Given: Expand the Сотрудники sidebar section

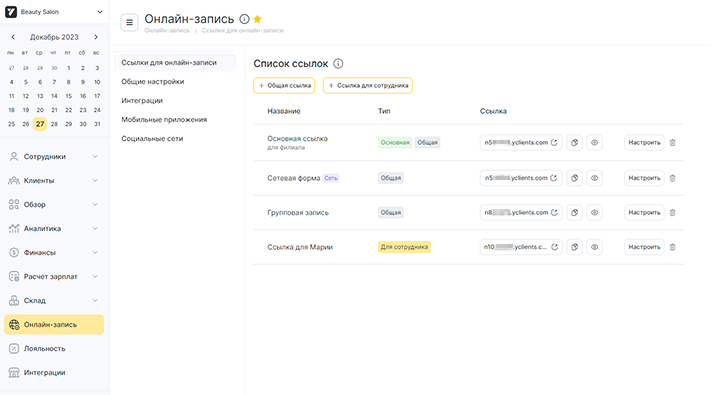Looking at the screenshot, I should click(x=54, y=157).
